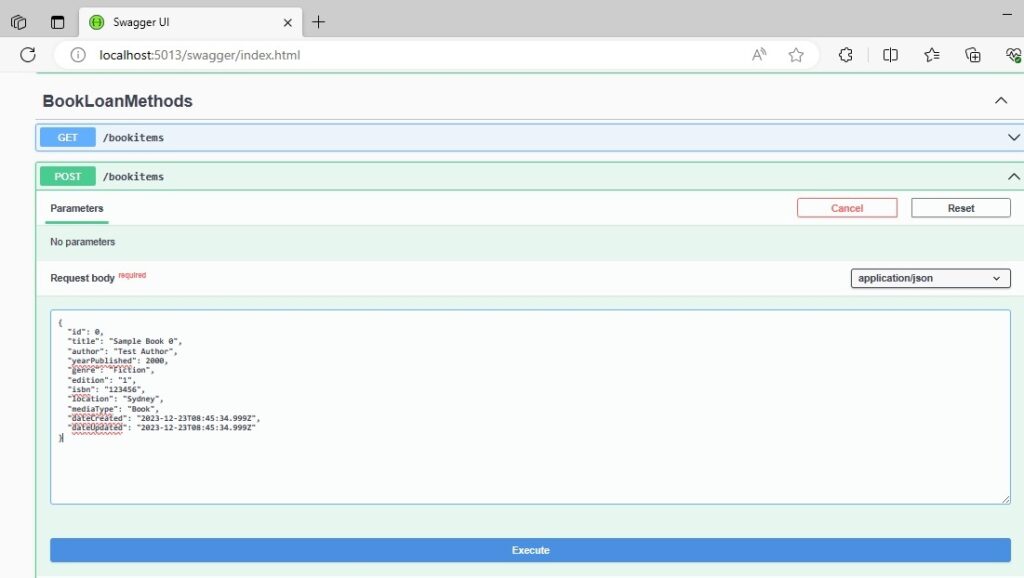Close the Swagger UI tab
Image resolution: width=1024 pixels, height=578 pixels.
[x=287, y=22]
